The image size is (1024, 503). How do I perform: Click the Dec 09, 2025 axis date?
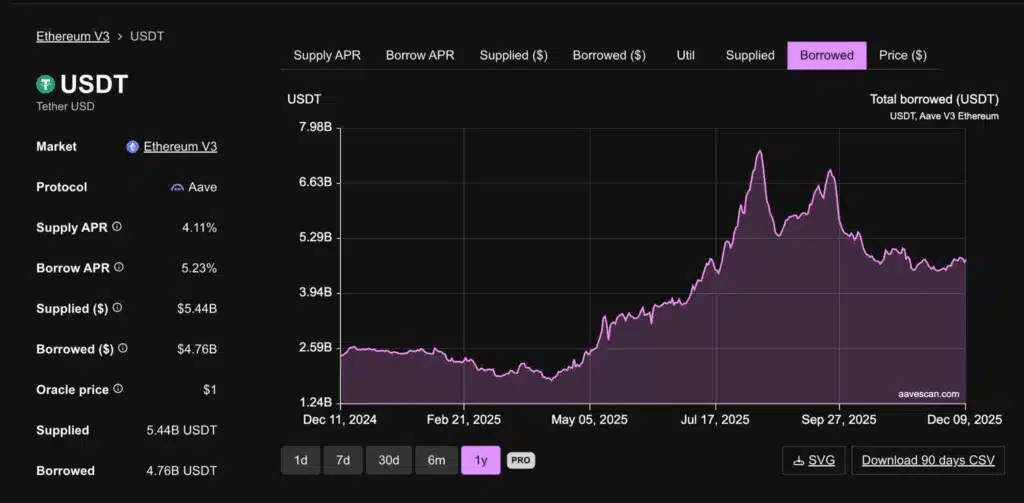coord(965,420)
